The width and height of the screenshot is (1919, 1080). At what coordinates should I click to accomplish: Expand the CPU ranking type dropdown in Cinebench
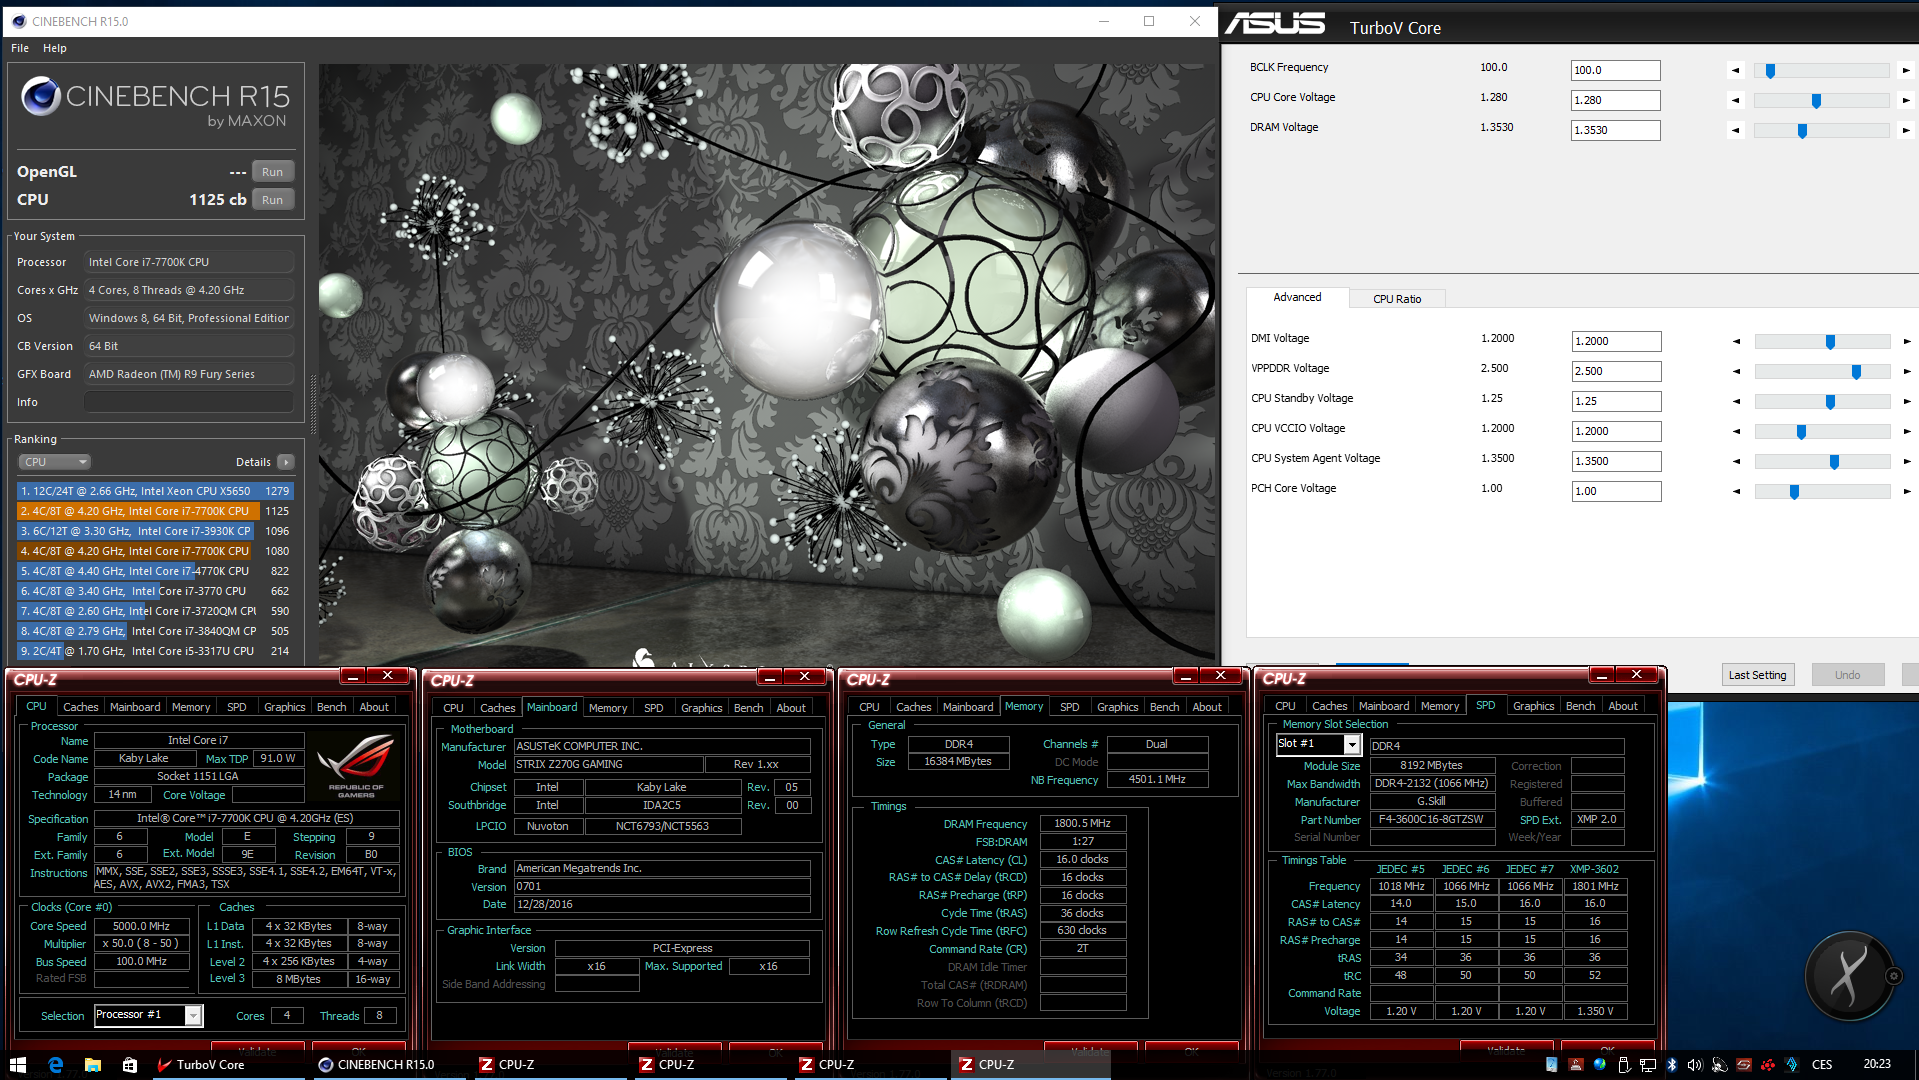click(x=55, y=462)
